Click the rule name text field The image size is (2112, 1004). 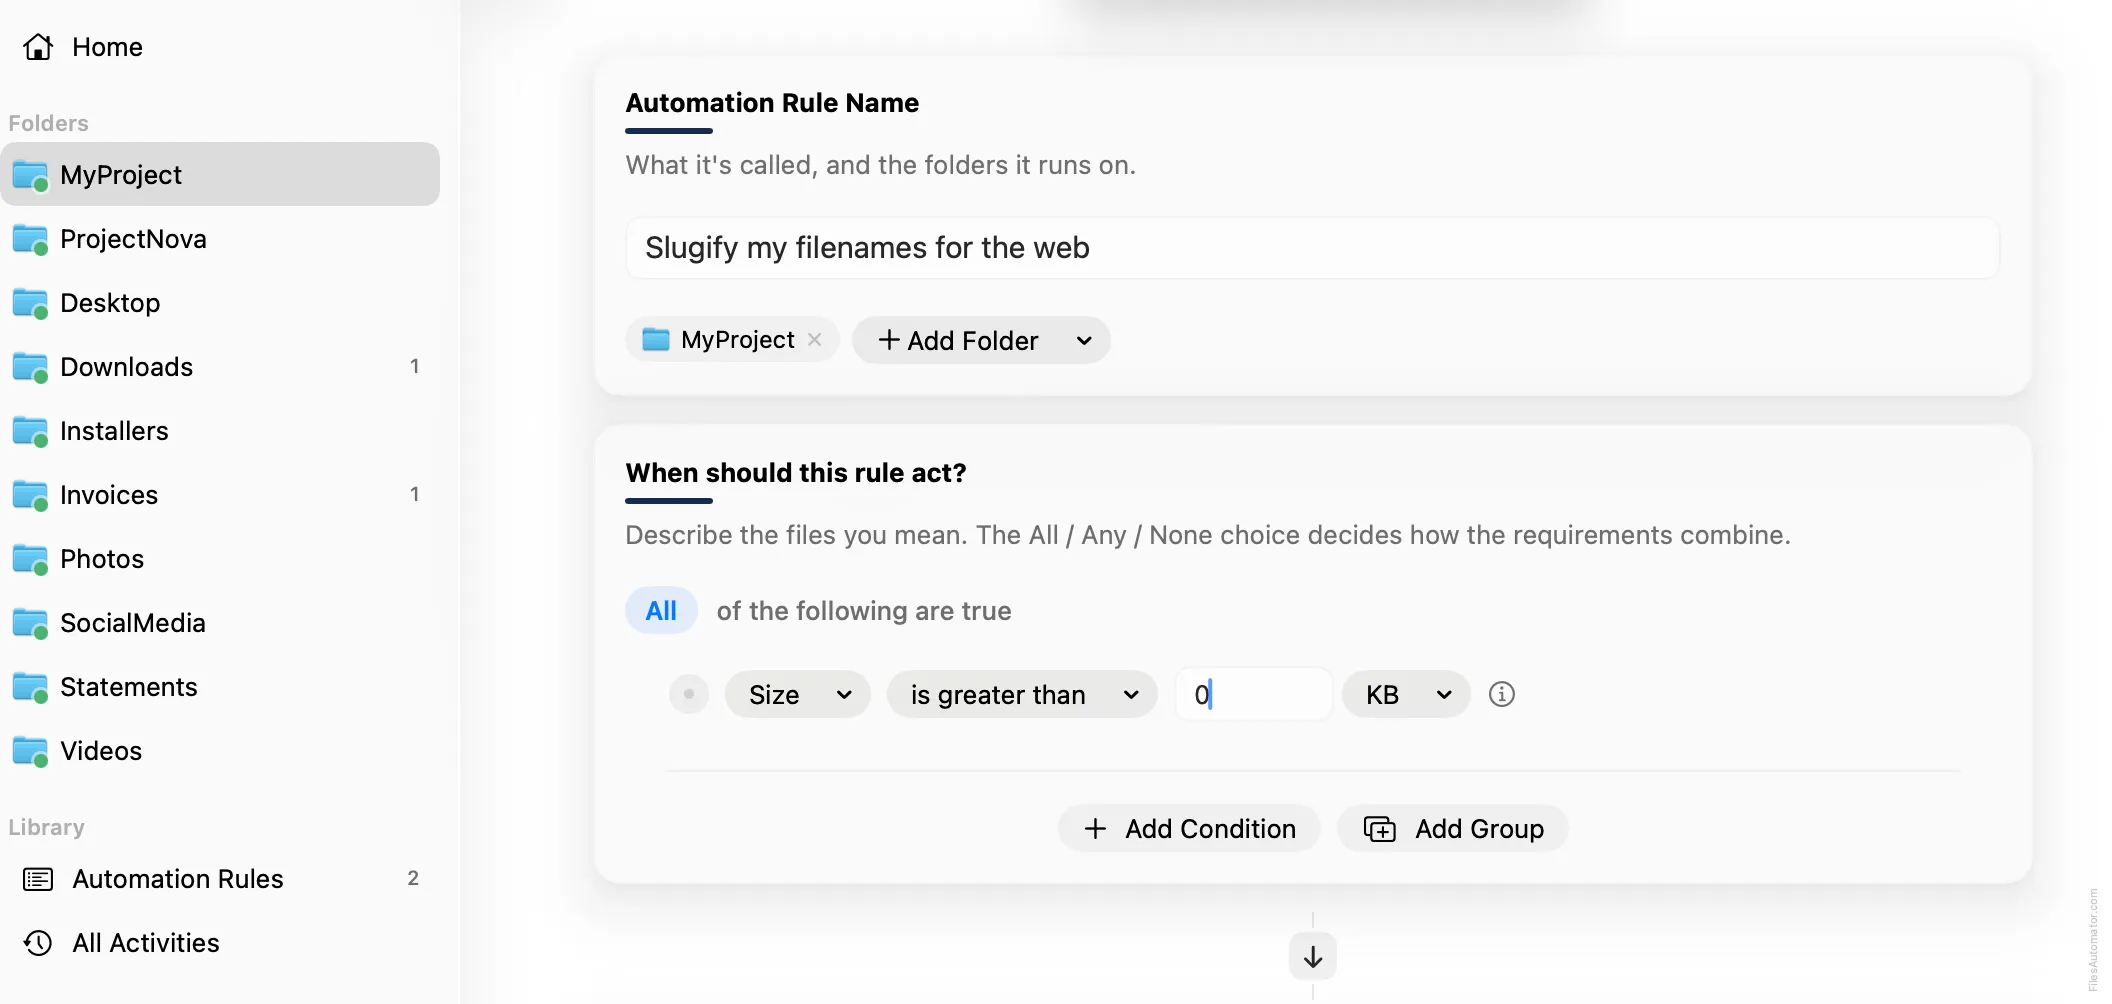[x=1312, y=248]
